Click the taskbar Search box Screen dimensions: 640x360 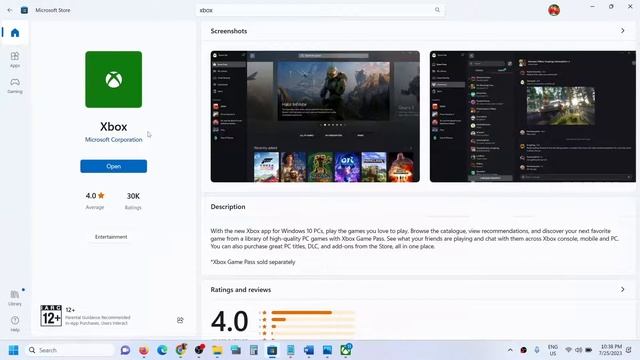coord(70,350)
